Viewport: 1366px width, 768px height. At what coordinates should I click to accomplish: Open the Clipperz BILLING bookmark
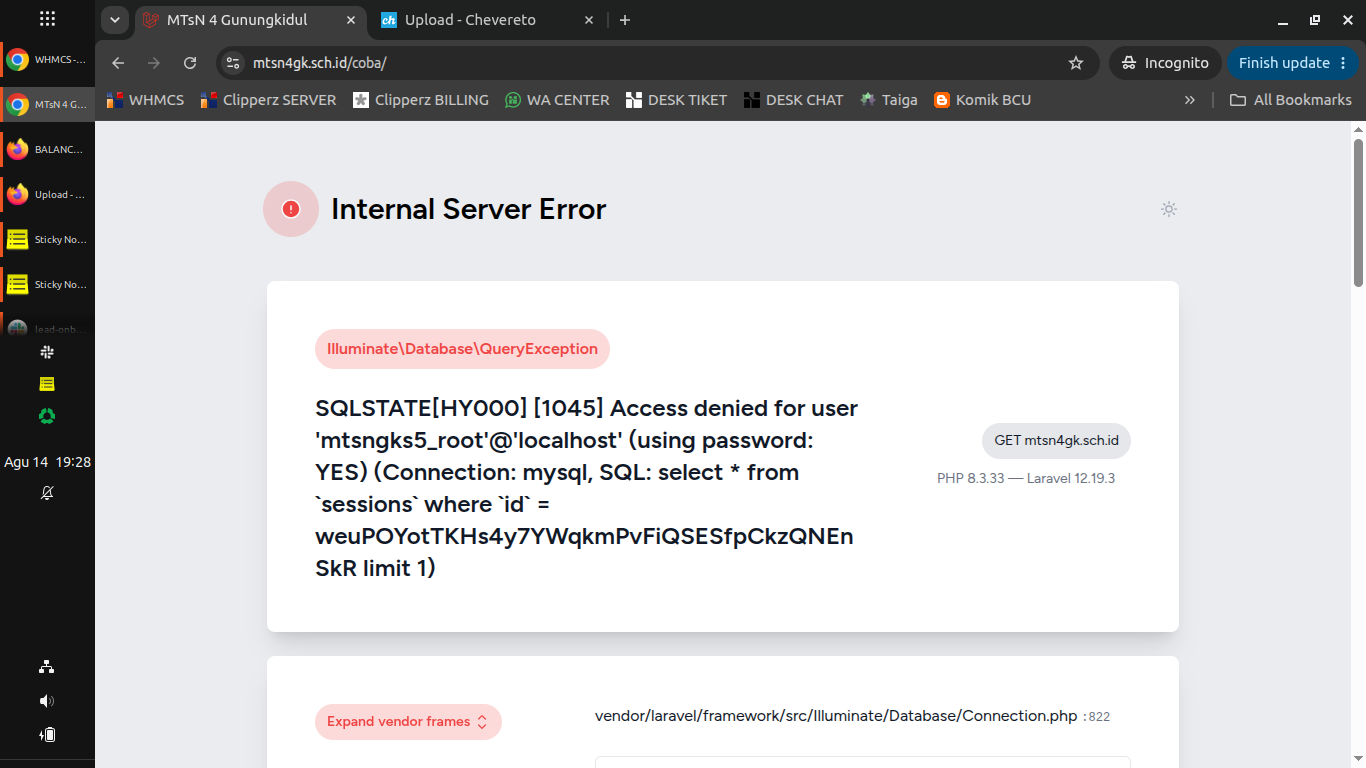(x=421, y=100)
